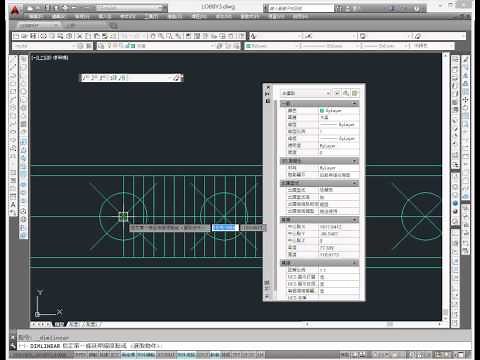Viewport: 480px width, 360px height.
Task: Click the first linetype ByLayer property value
Action: tap(339, 124)
